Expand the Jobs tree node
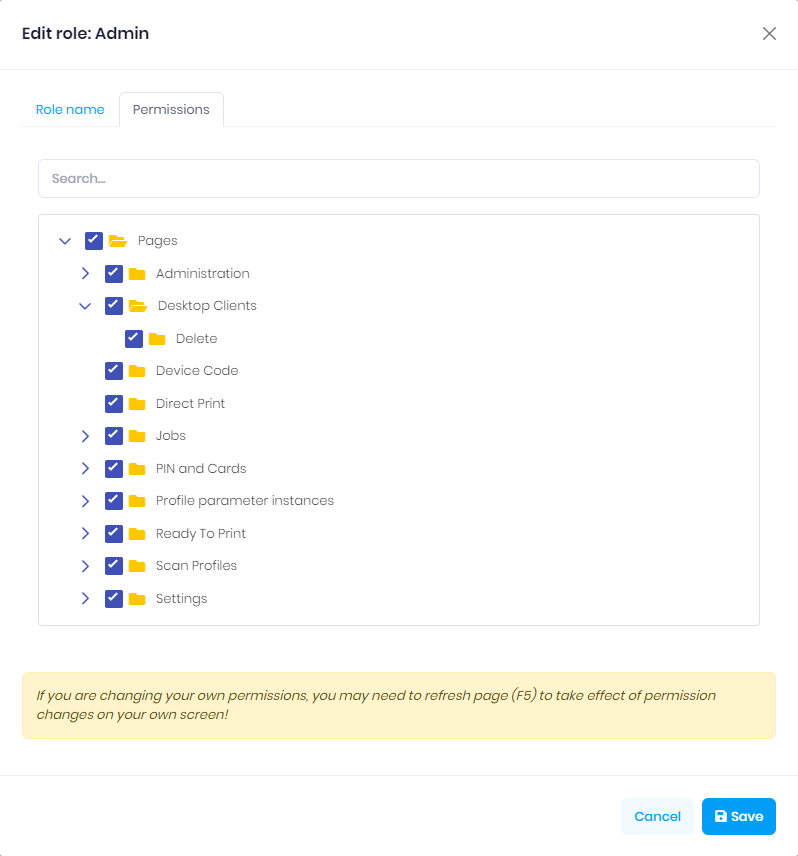This screenshot has width=798, height=856. [x=85, y=436]
